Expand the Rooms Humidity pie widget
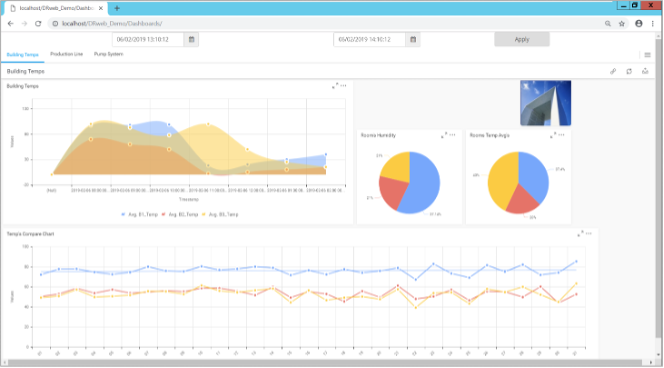This screenshot has height=368, width=664. click(444, 135)
